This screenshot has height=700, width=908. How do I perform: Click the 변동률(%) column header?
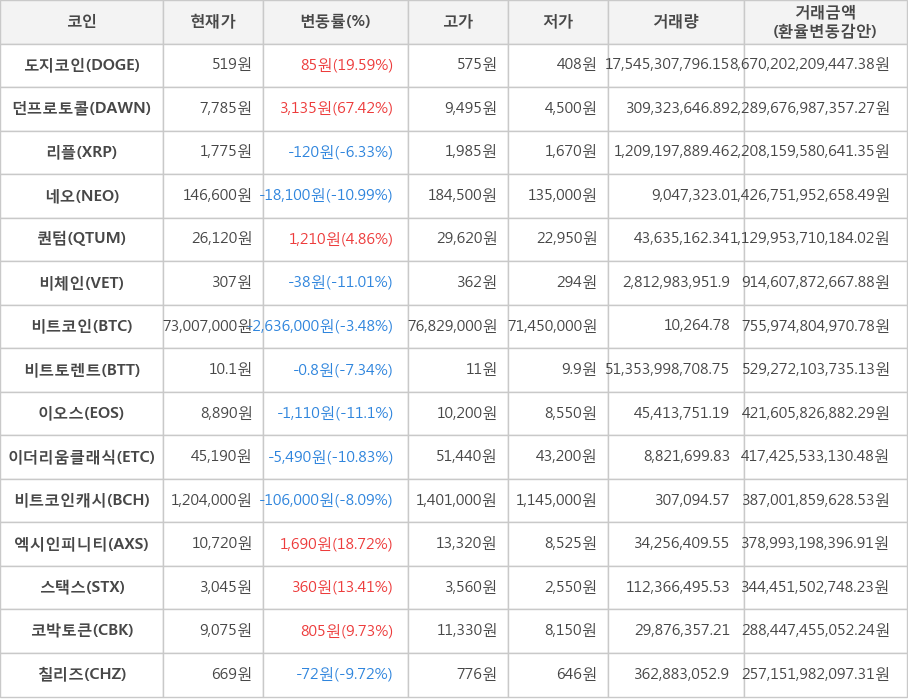335,22
